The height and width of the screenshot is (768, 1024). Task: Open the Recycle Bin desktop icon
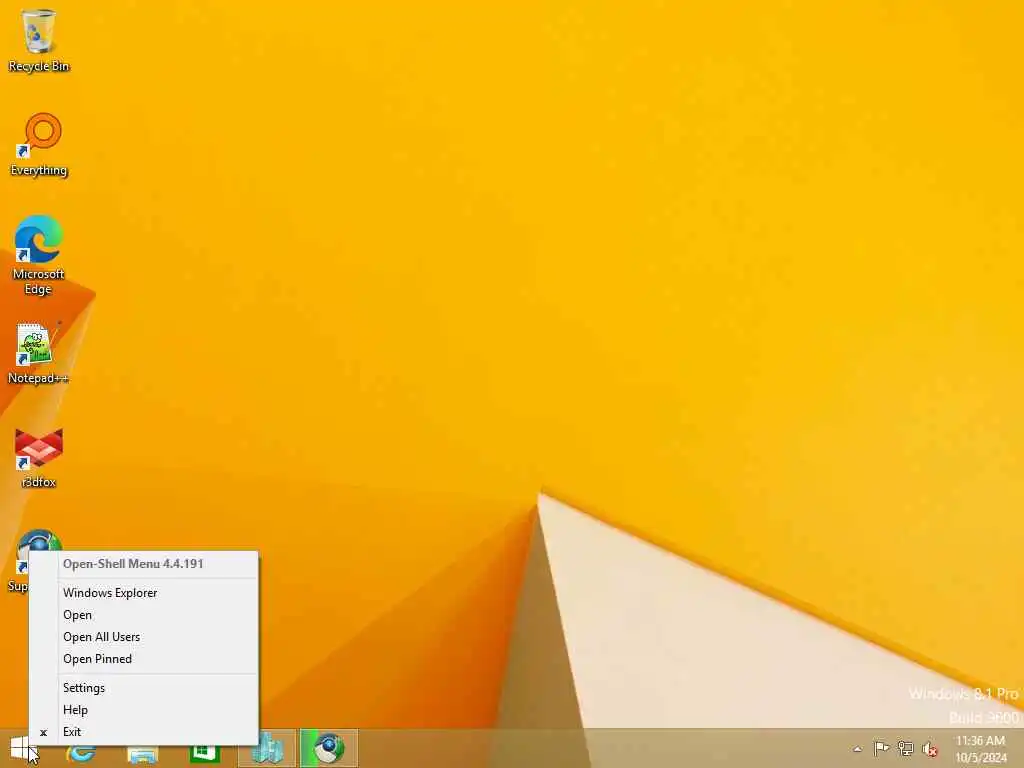coord(39,40)
